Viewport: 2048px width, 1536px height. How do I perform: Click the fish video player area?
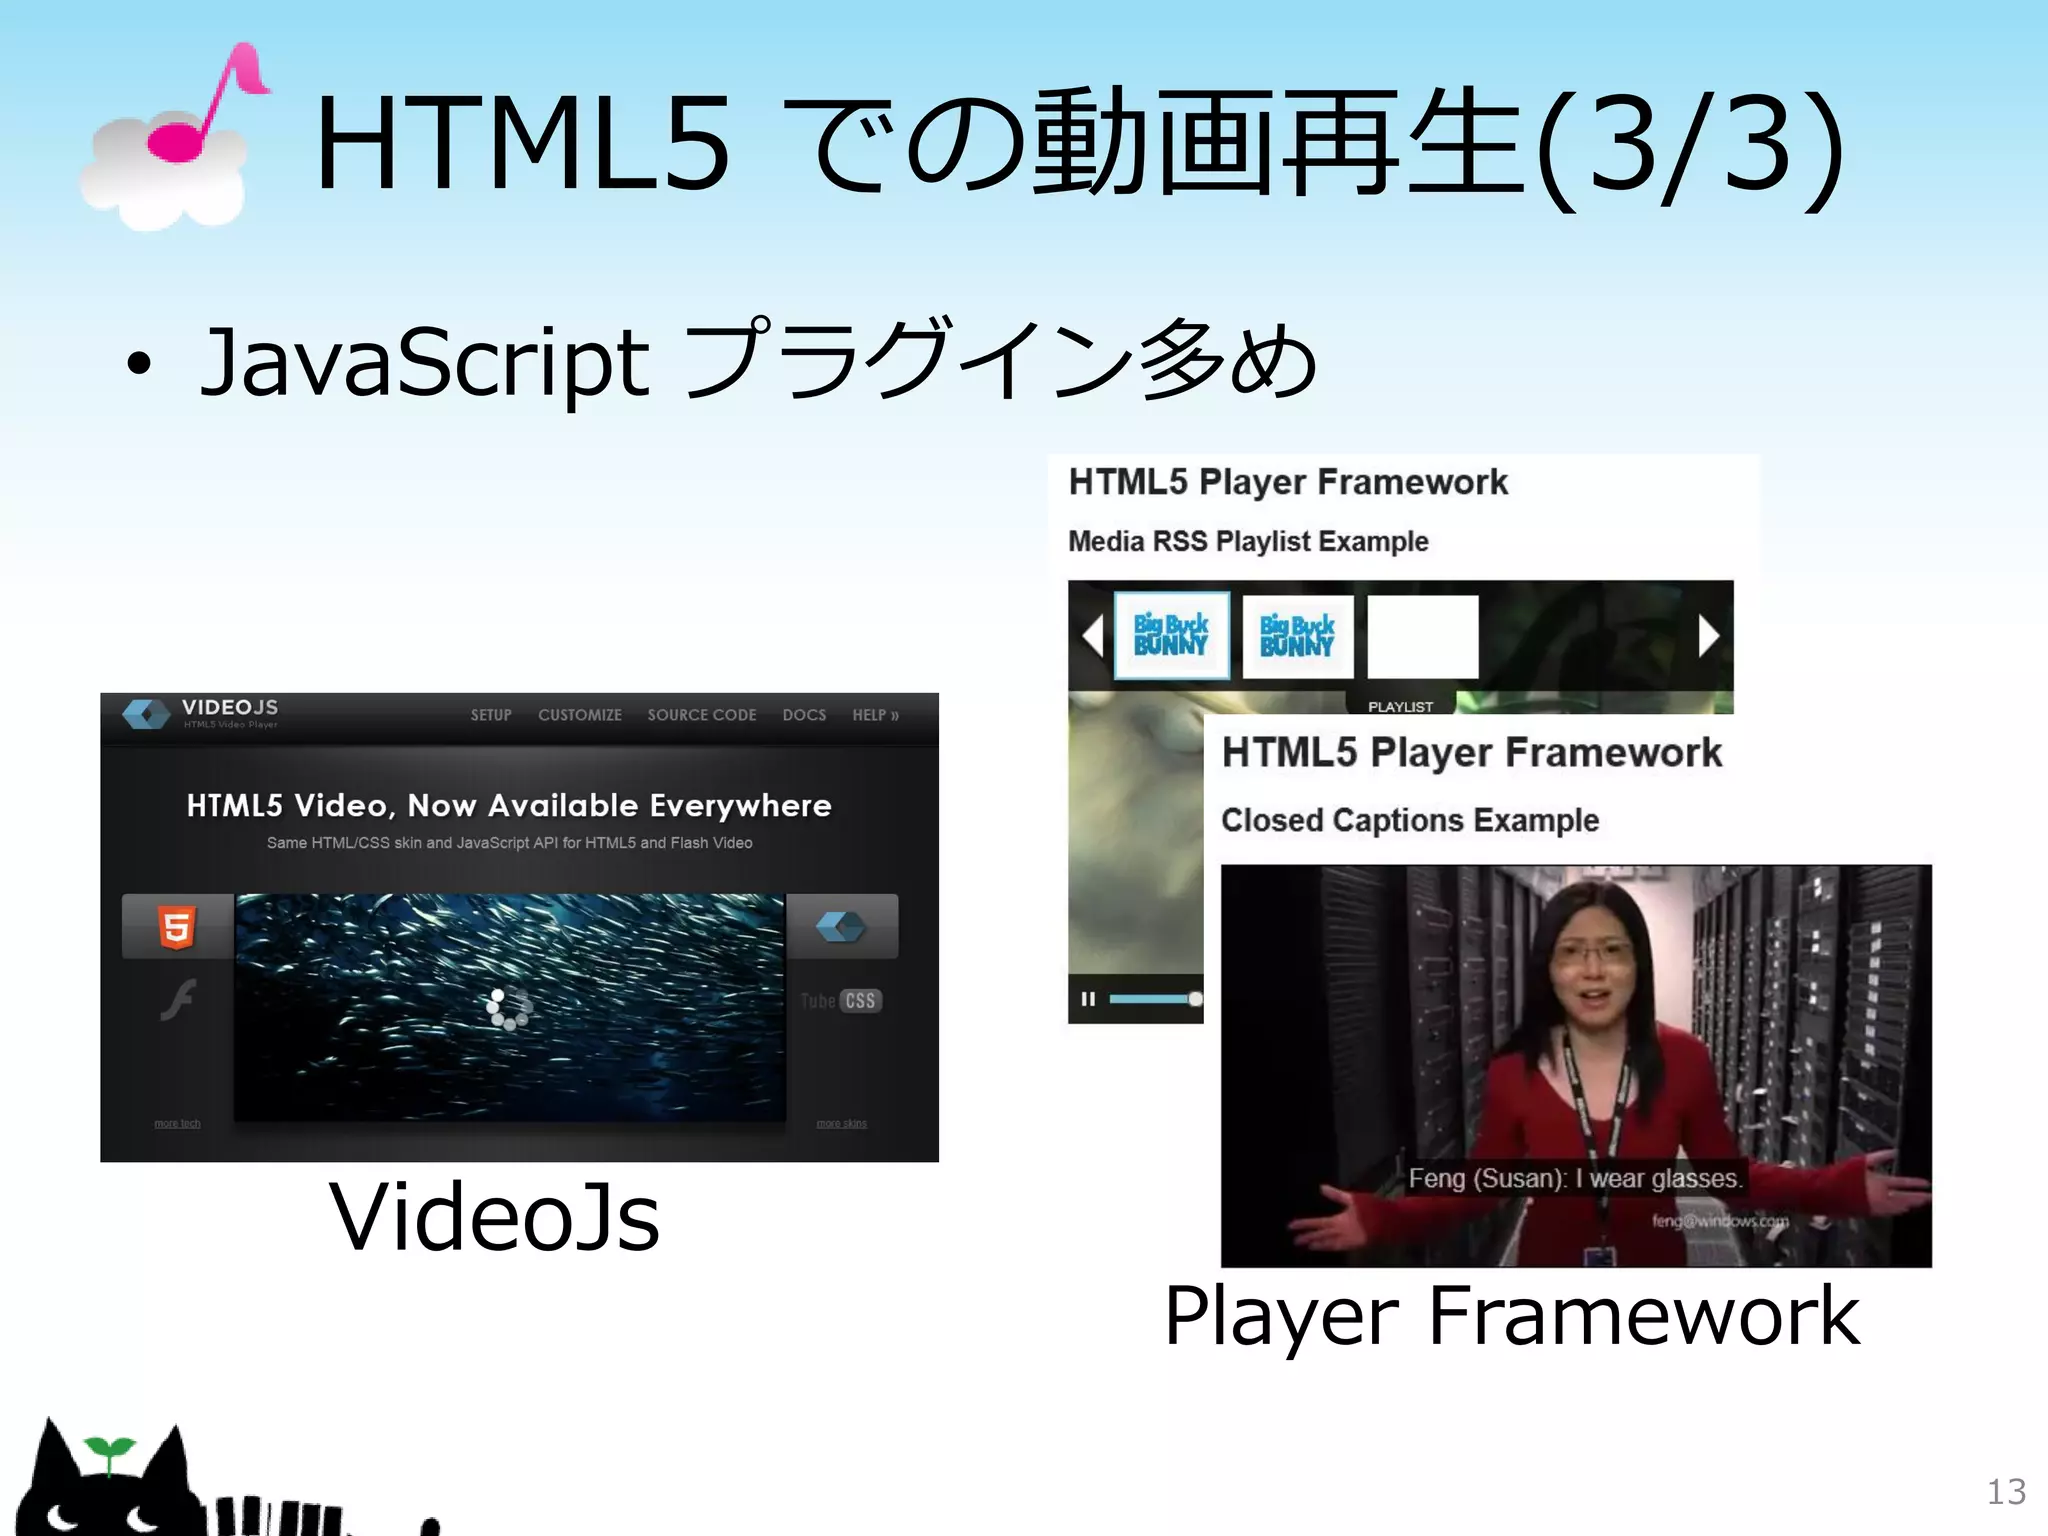coord(510,1007)
